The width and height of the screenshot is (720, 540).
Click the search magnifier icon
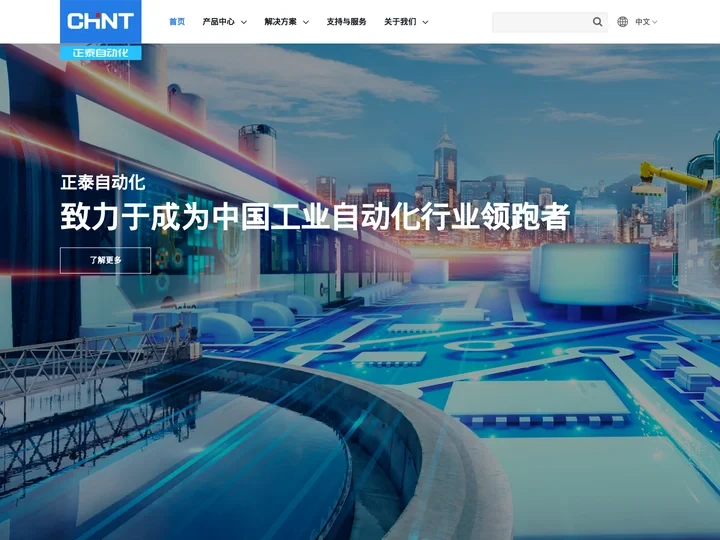coord(597,22)
